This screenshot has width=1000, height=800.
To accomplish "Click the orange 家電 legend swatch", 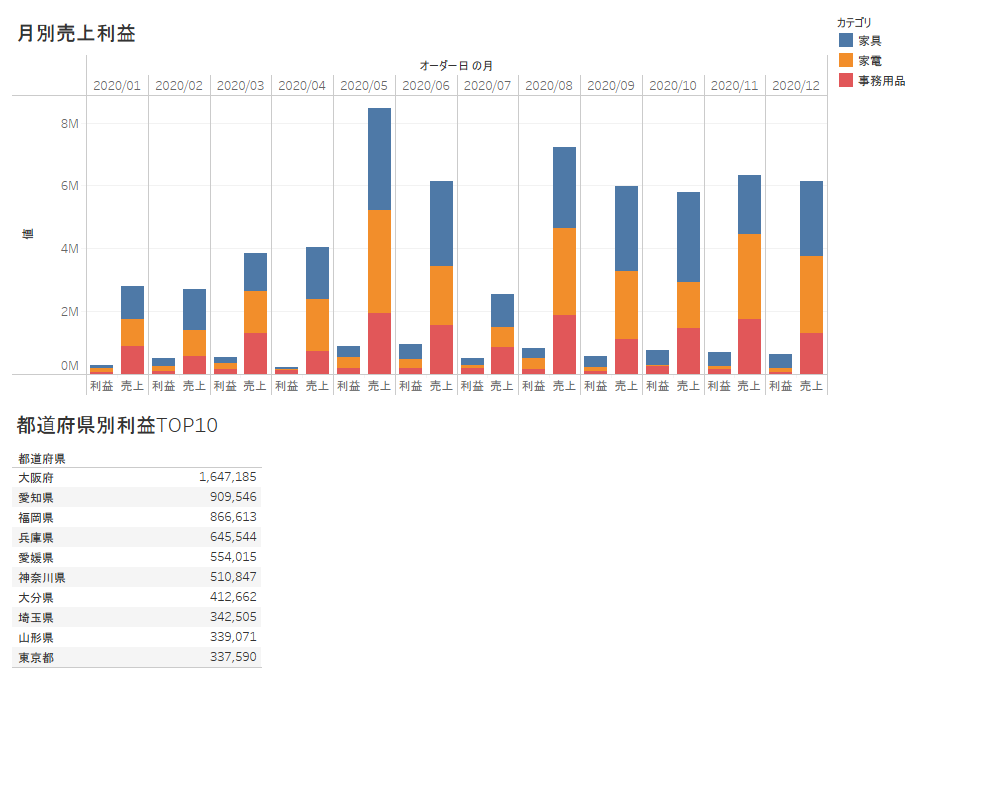I will coord(846,61).
